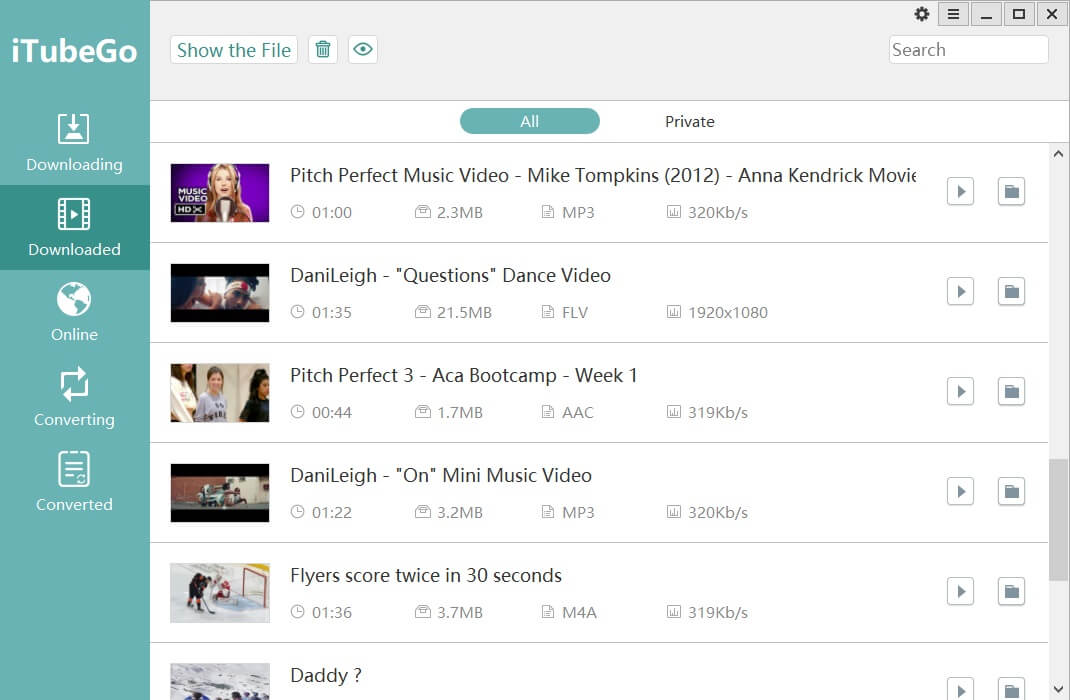Open the Downloading section
Viewport: 1070px width, 700px height.
[x=74, y=143]
